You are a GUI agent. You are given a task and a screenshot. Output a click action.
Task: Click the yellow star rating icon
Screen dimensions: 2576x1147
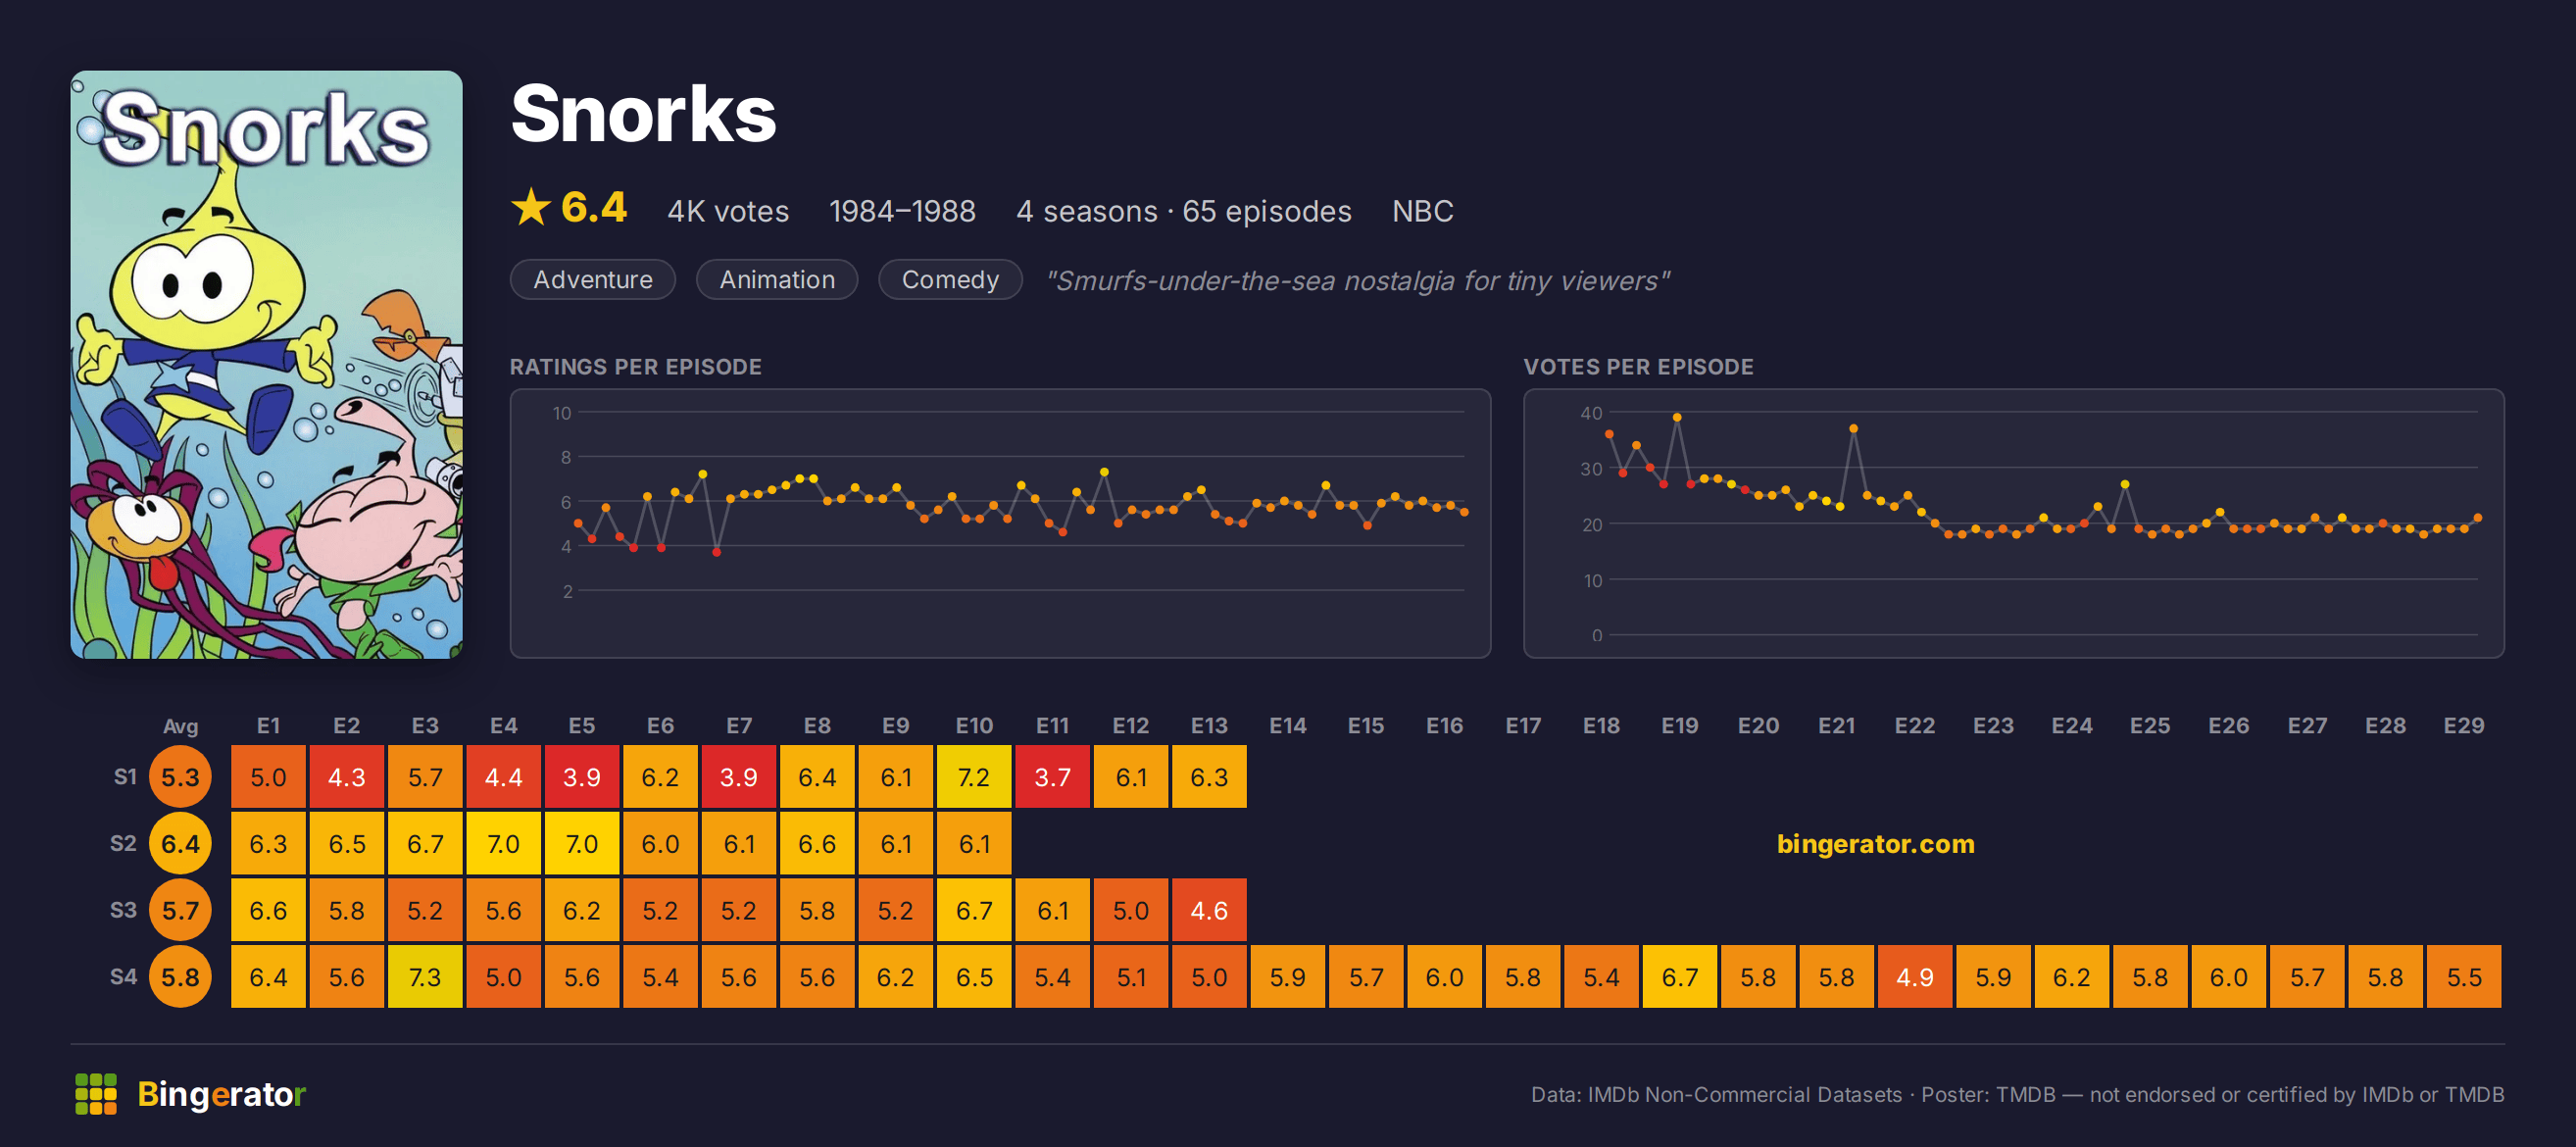[x=531, y=208]
